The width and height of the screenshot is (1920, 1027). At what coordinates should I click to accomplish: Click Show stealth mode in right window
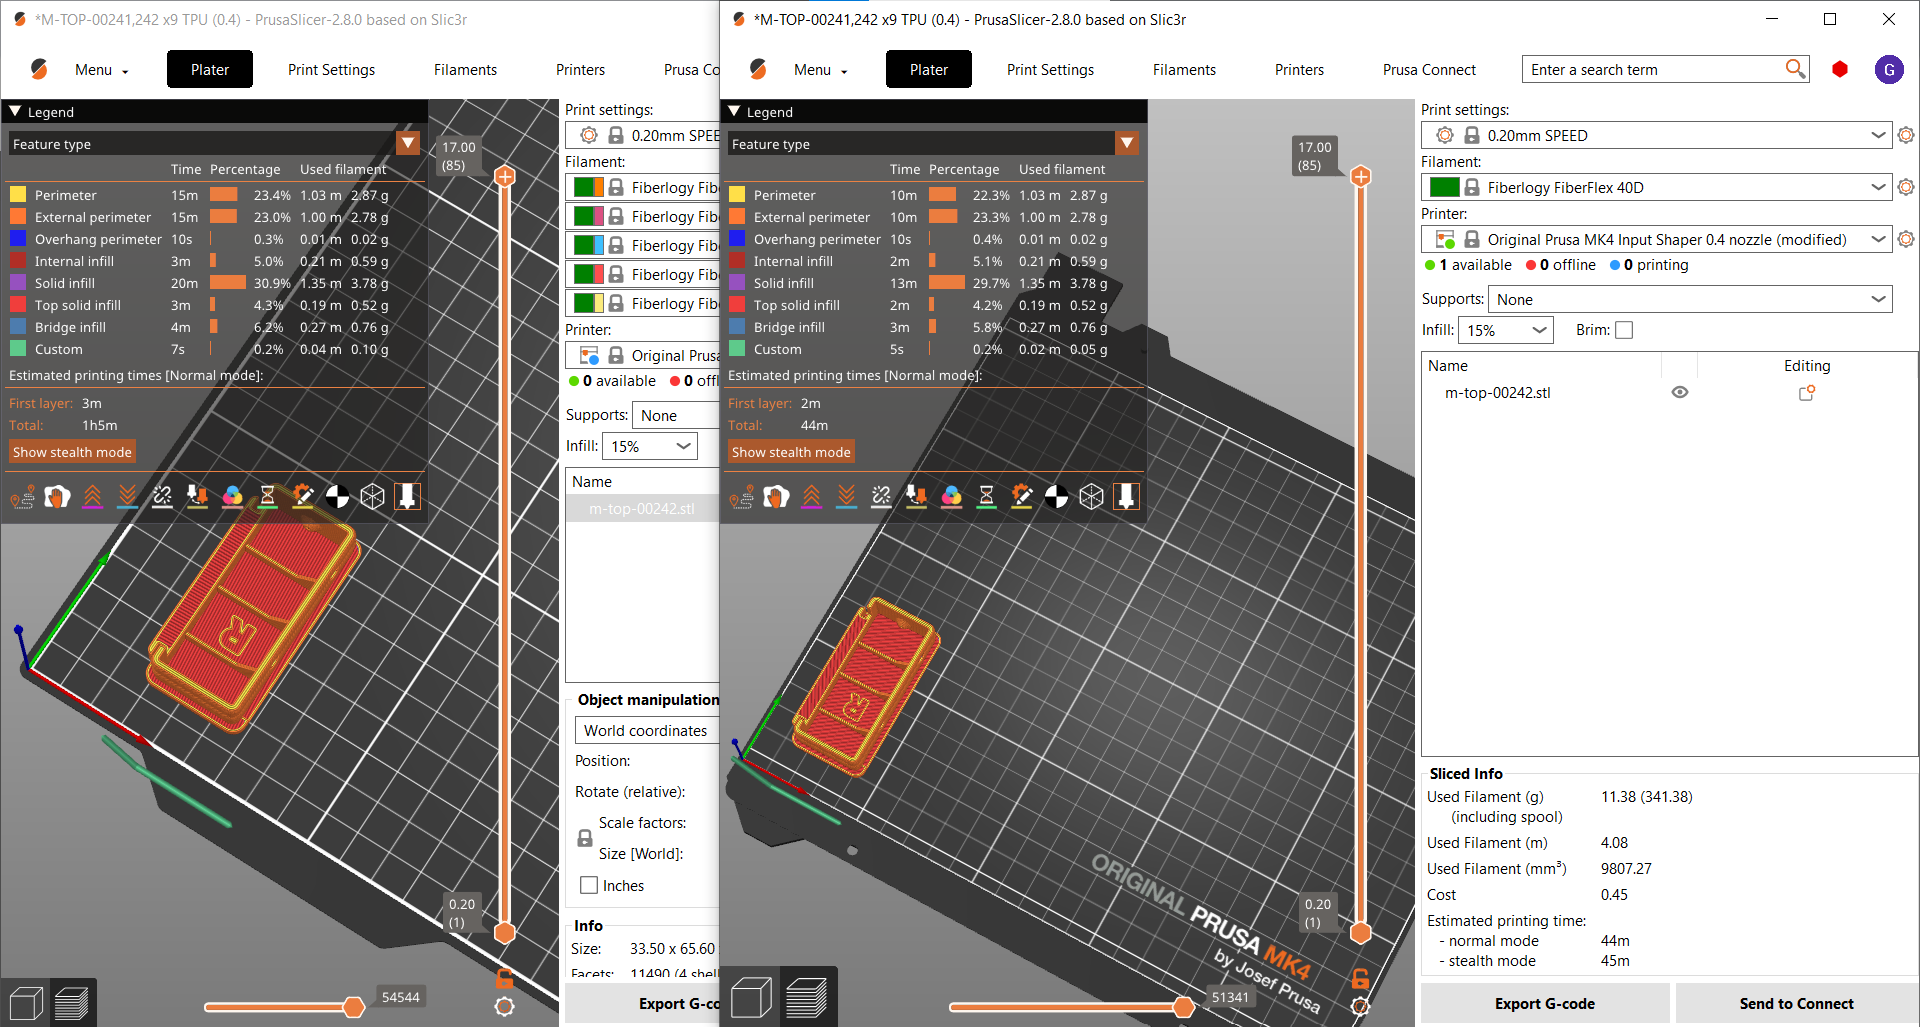pyautogui.click(x=791, y=452)
